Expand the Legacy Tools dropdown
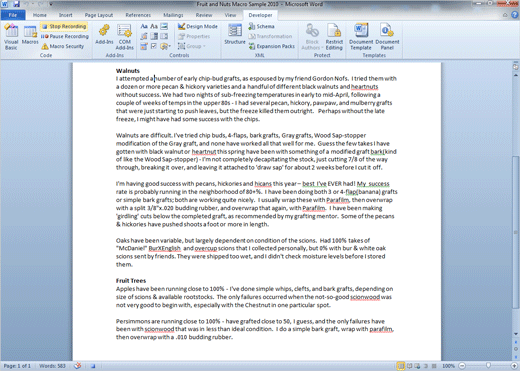 (x=165, y=46)
